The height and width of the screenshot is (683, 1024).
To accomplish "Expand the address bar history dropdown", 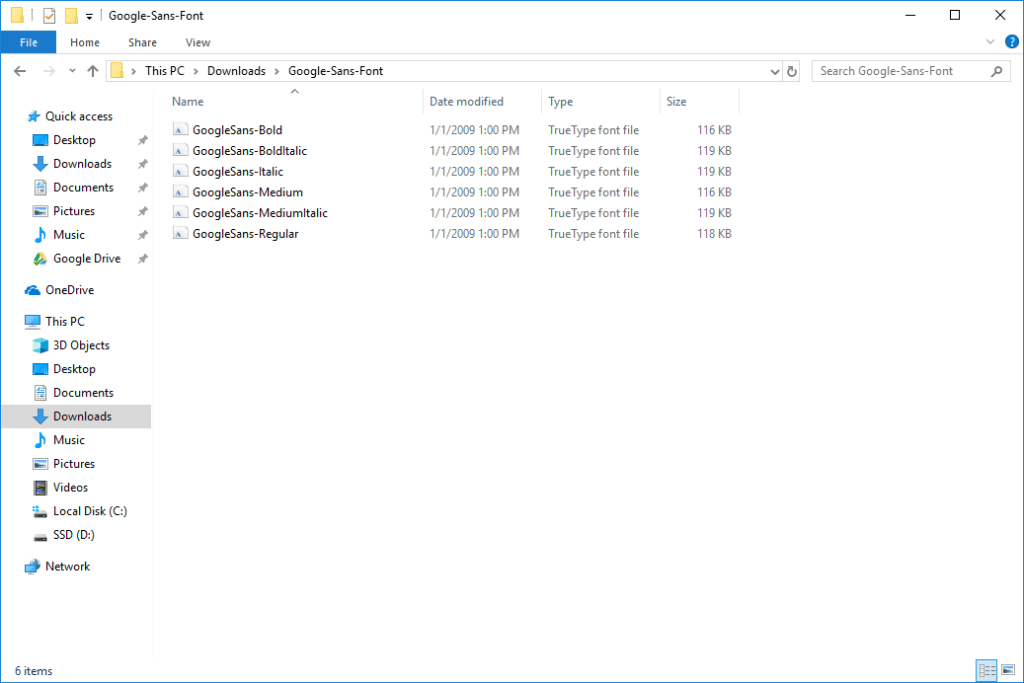I will pos(774,70).
